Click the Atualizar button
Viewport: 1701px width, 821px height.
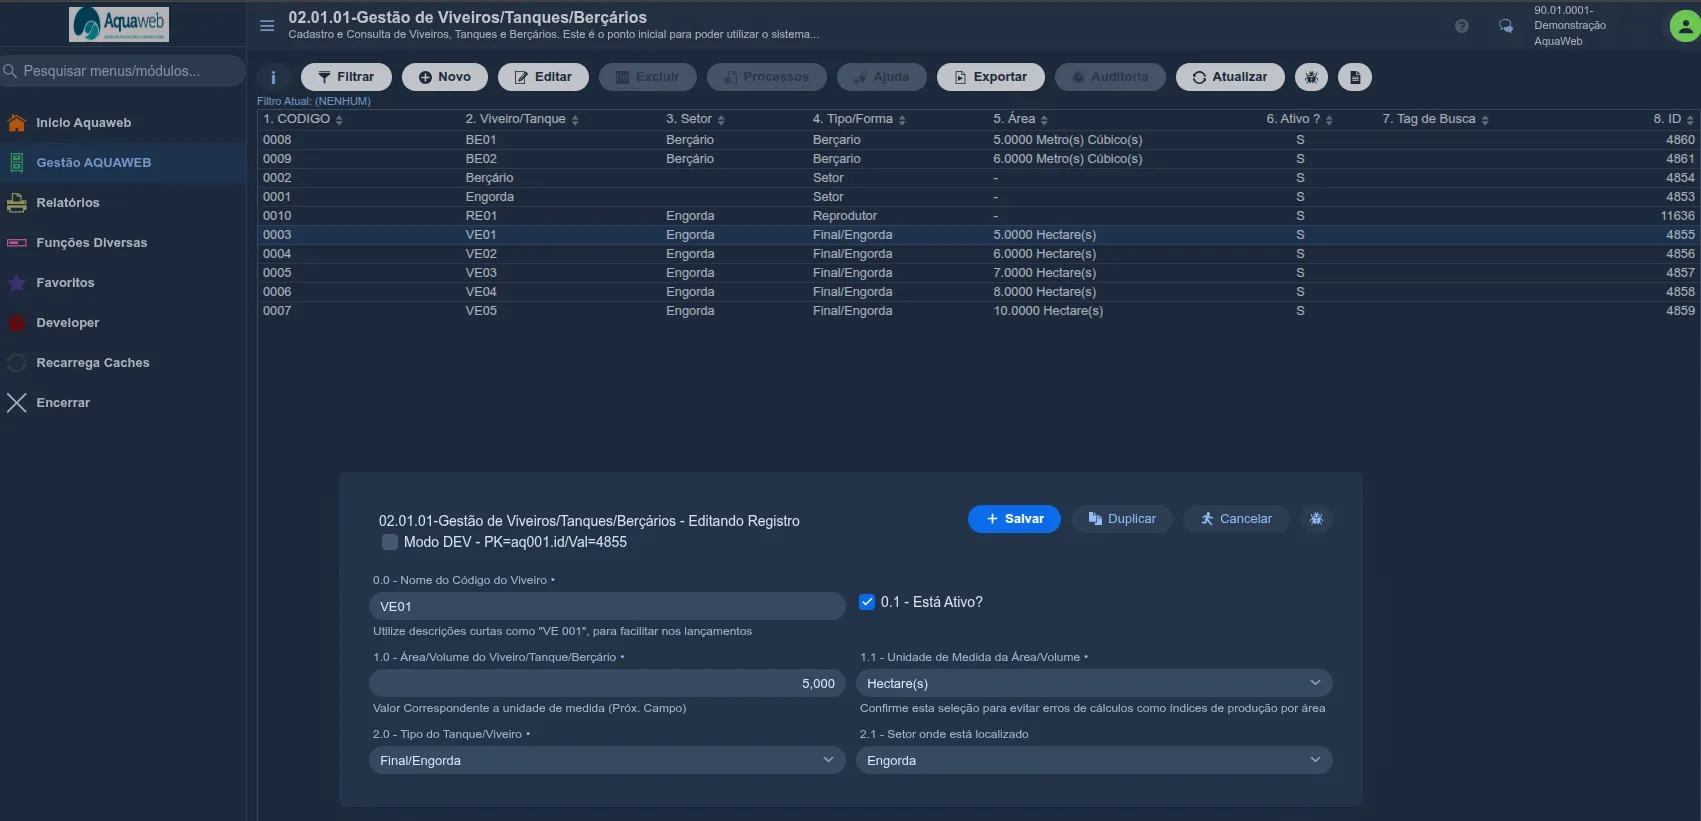click(x=1230, y=77)
